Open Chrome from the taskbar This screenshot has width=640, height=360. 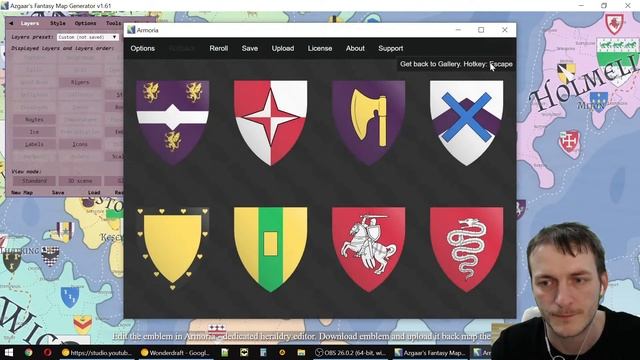coord(28,352)
